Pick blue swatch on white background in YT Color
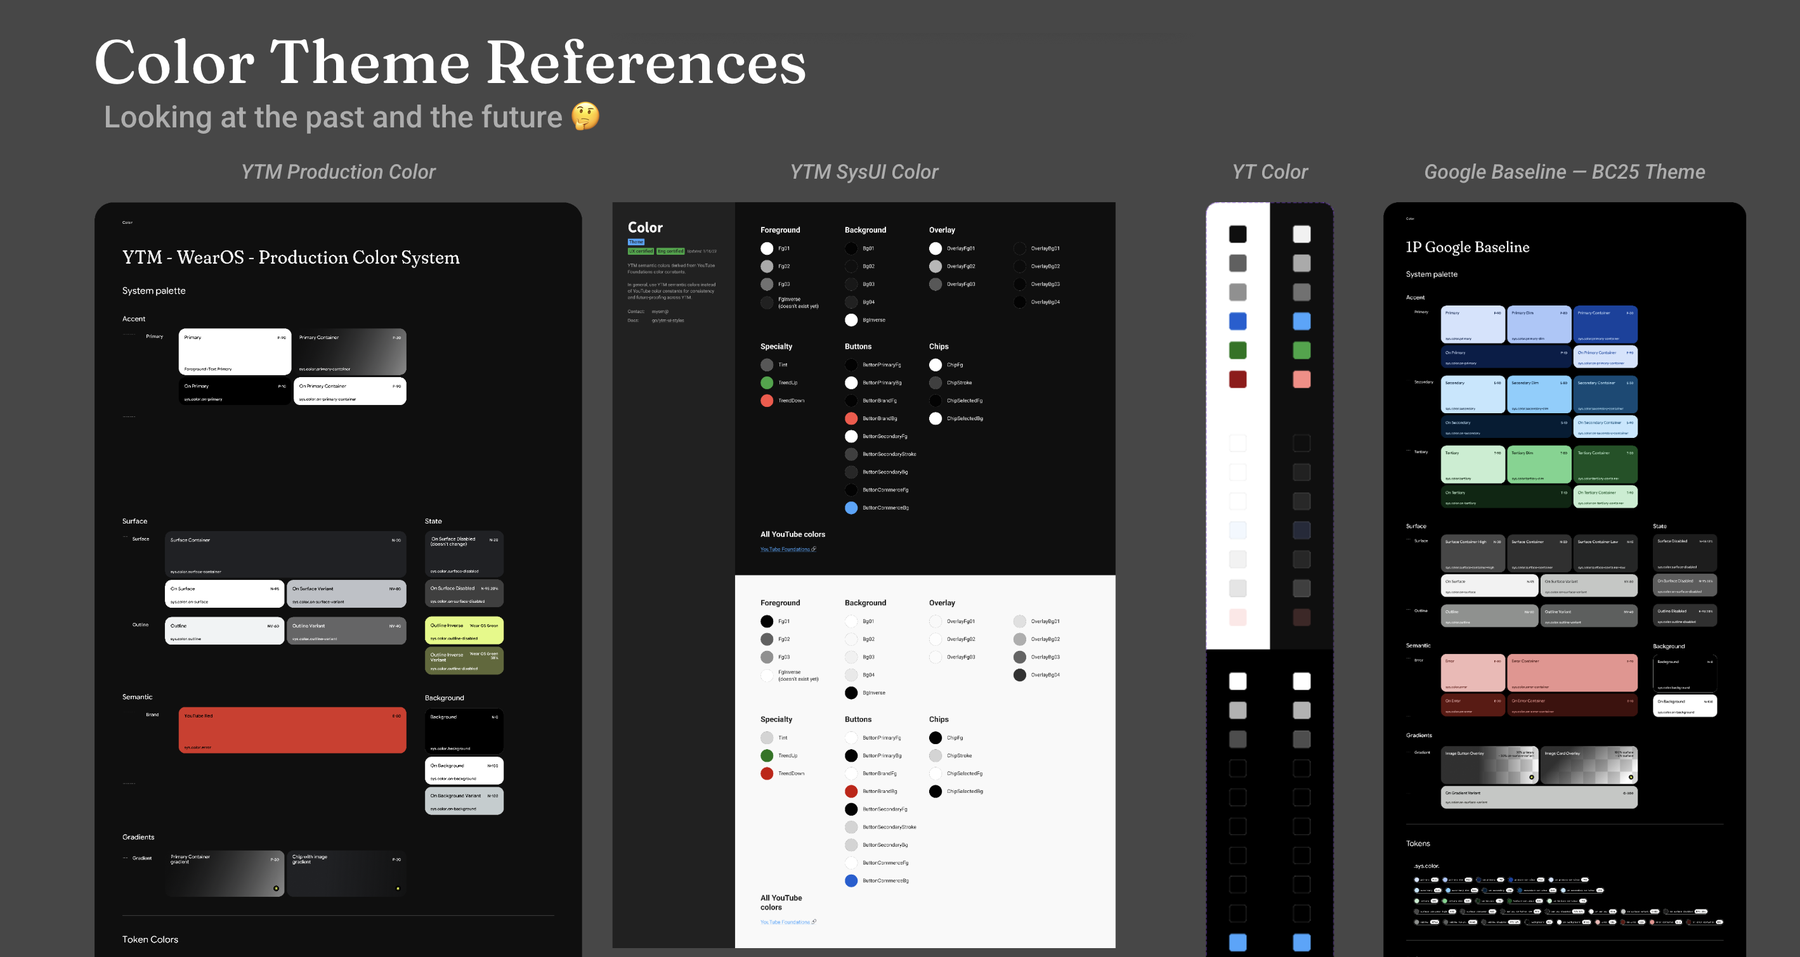1800x957 pixels. coord(1238,321)
